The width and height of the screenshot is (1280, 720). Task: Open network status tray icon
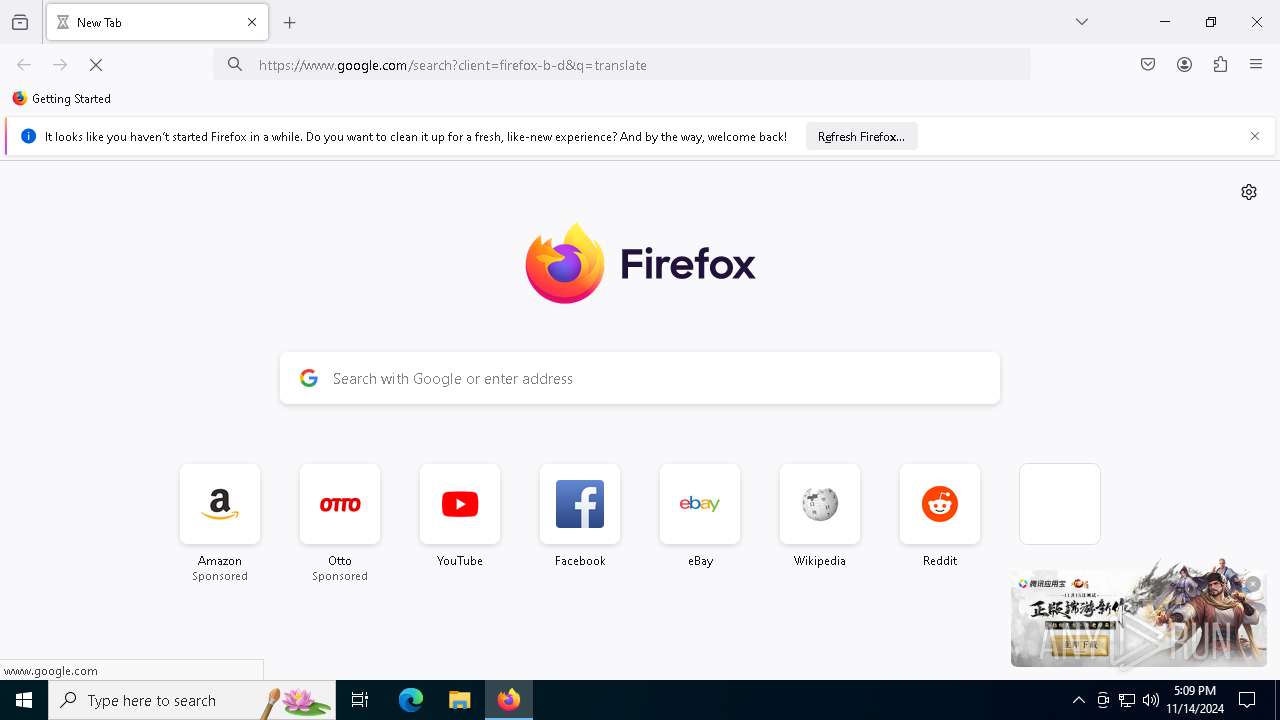coord(1127,701)
